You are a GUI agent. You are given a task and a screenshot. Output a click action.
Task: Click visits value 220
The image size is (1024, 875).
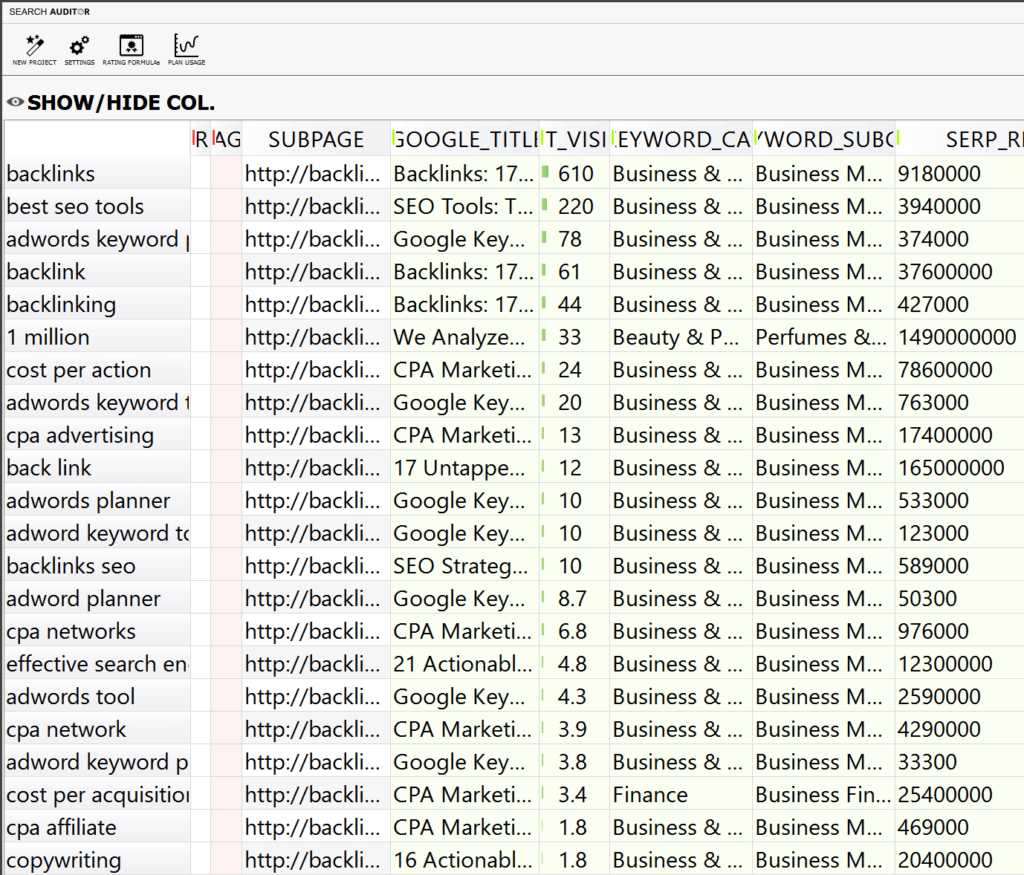tap(575, 206)
